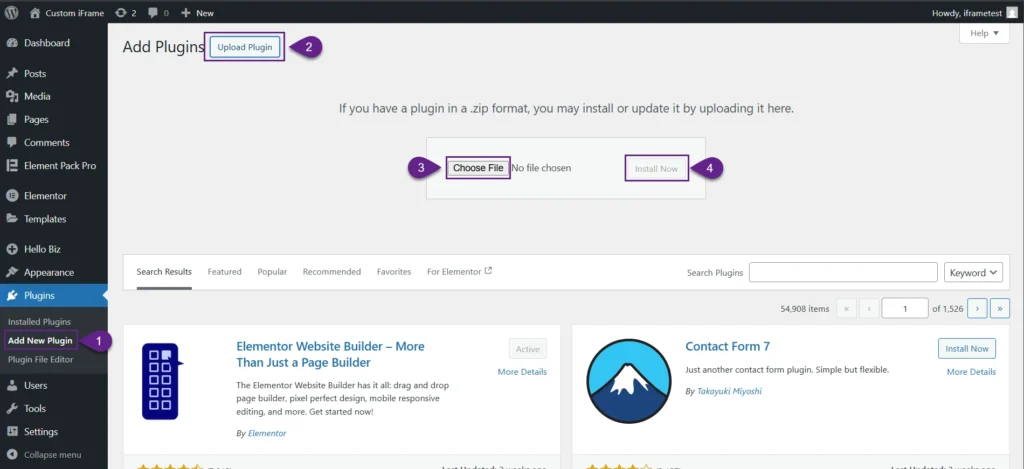The image size is (1024, 469).
Task: Click the Appearance brush icon
Action: click(x=12, y=272)
